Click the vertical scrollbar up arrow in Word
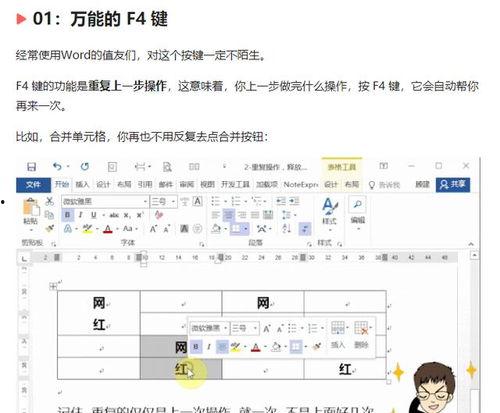Viewport: 500px width, 413px height. [474, 256]
